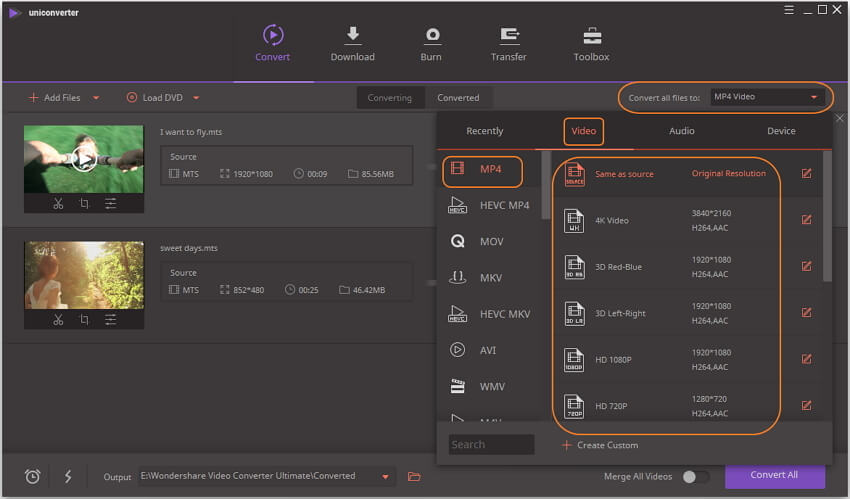Open the Recently format tab
Viewport: 850px width, 499px height.
tap(485, 131)
